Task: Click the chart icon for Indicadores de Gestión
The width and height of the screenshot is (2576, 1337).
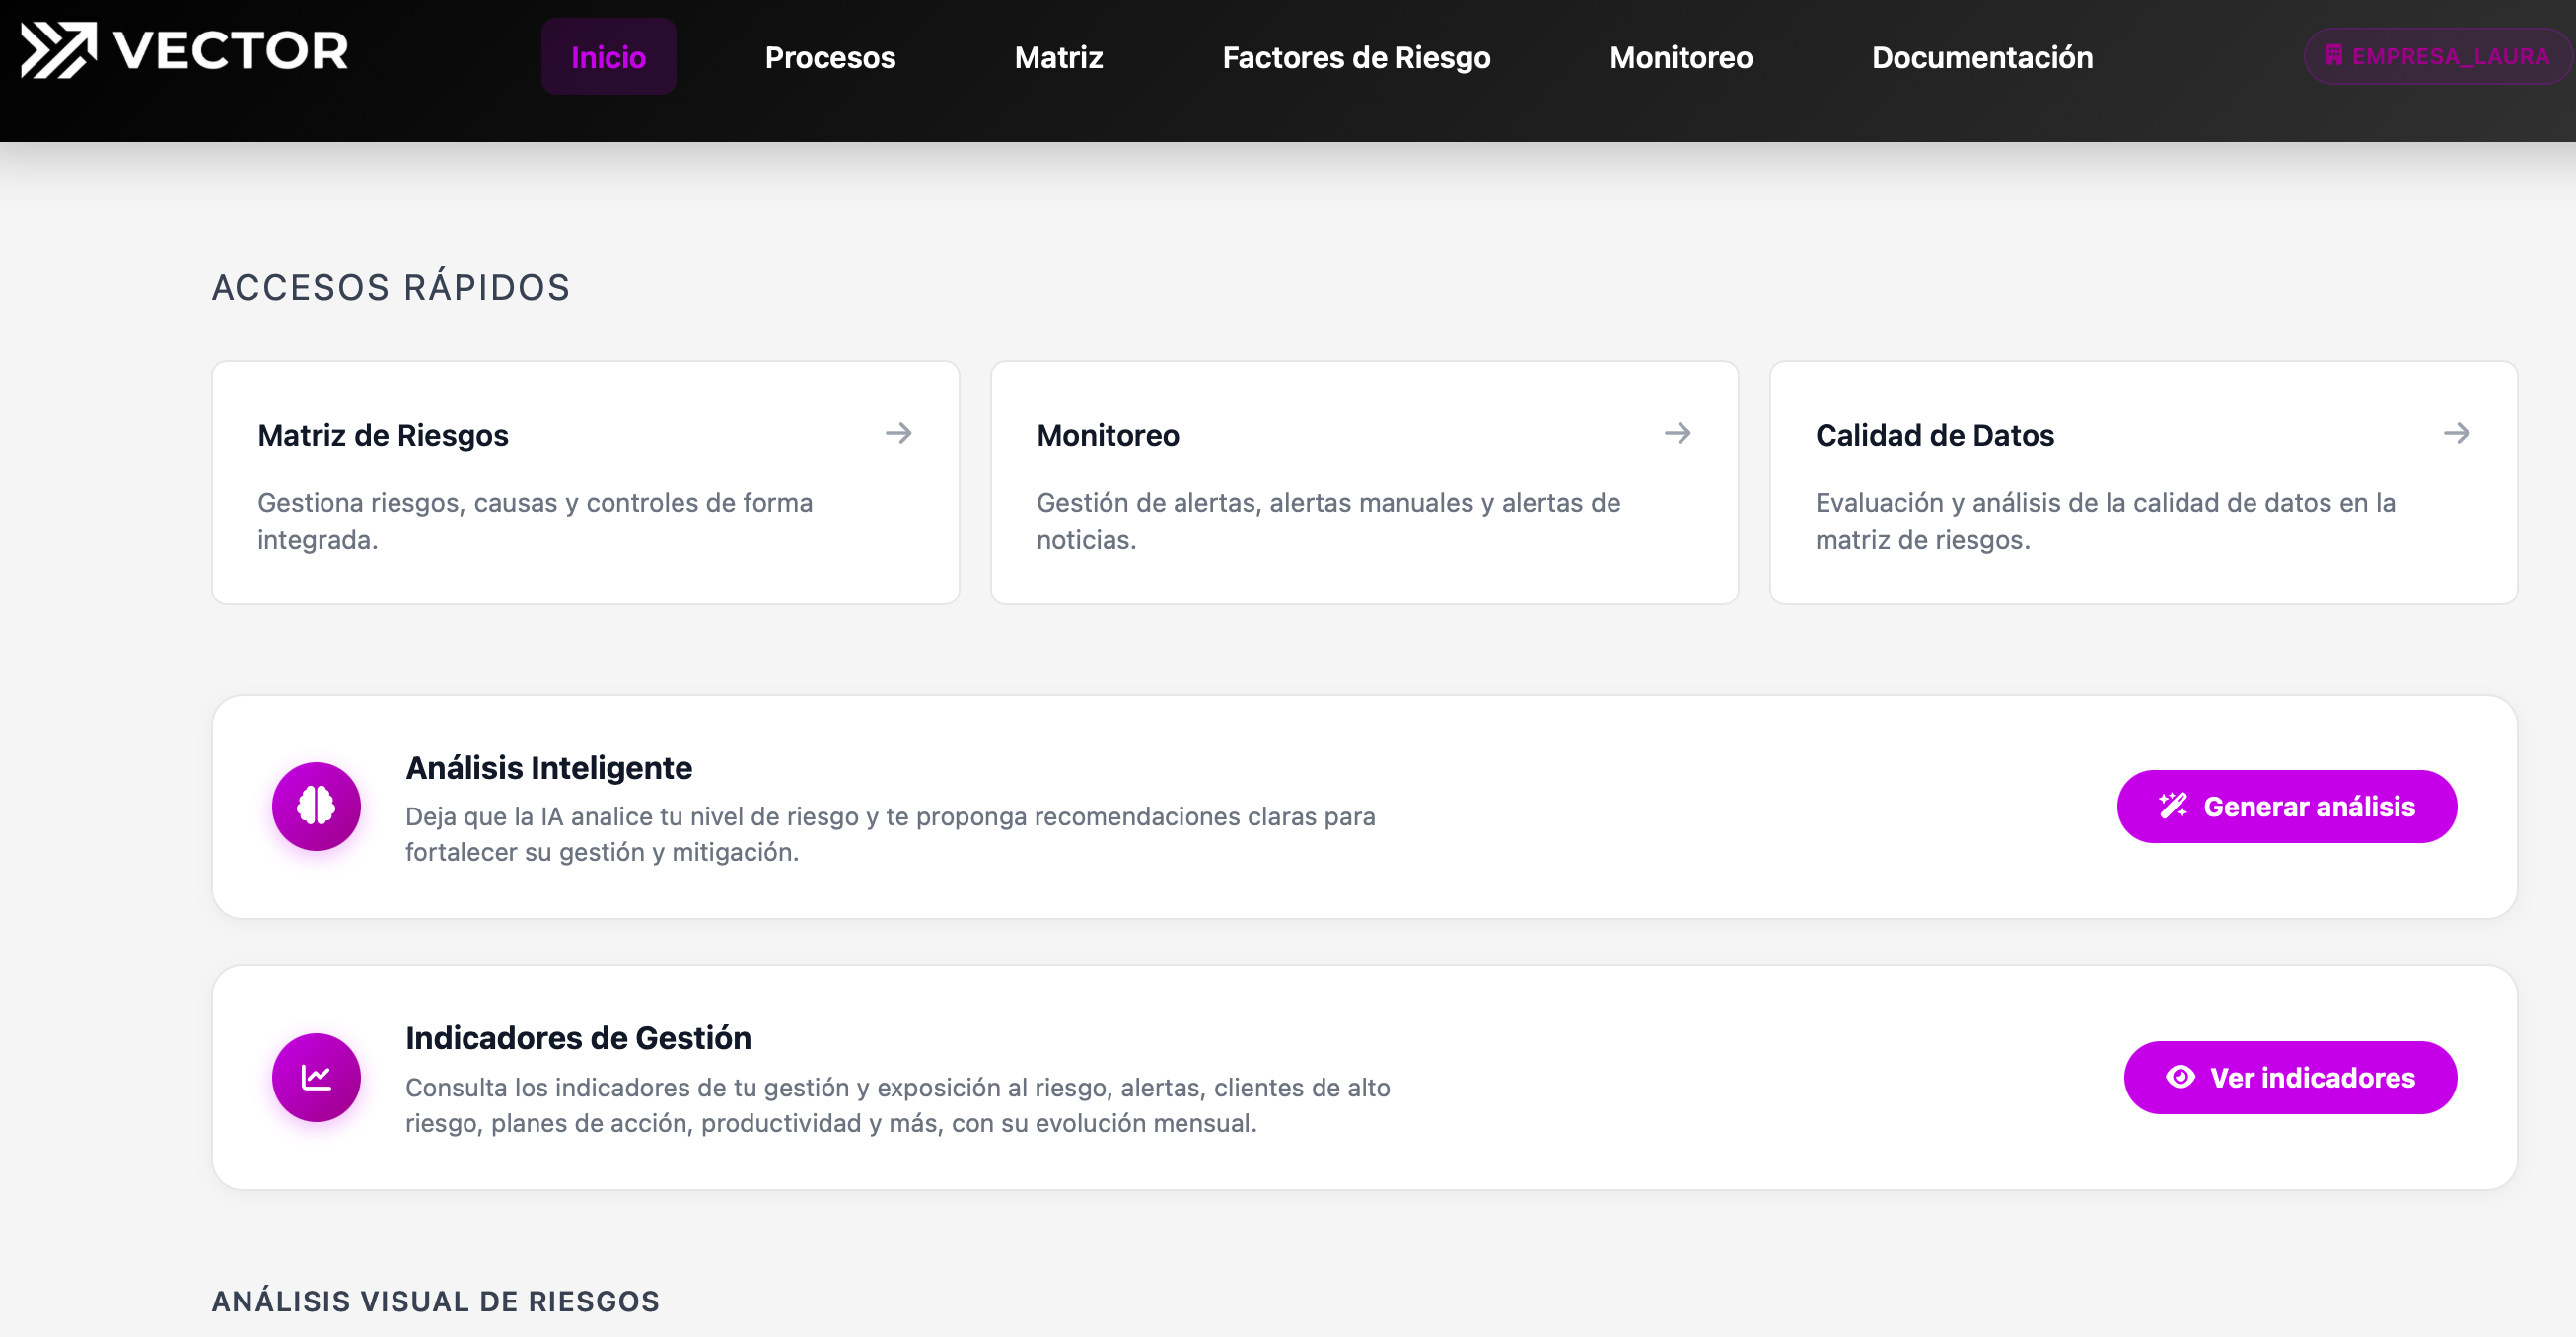Action: (316, 1077)
